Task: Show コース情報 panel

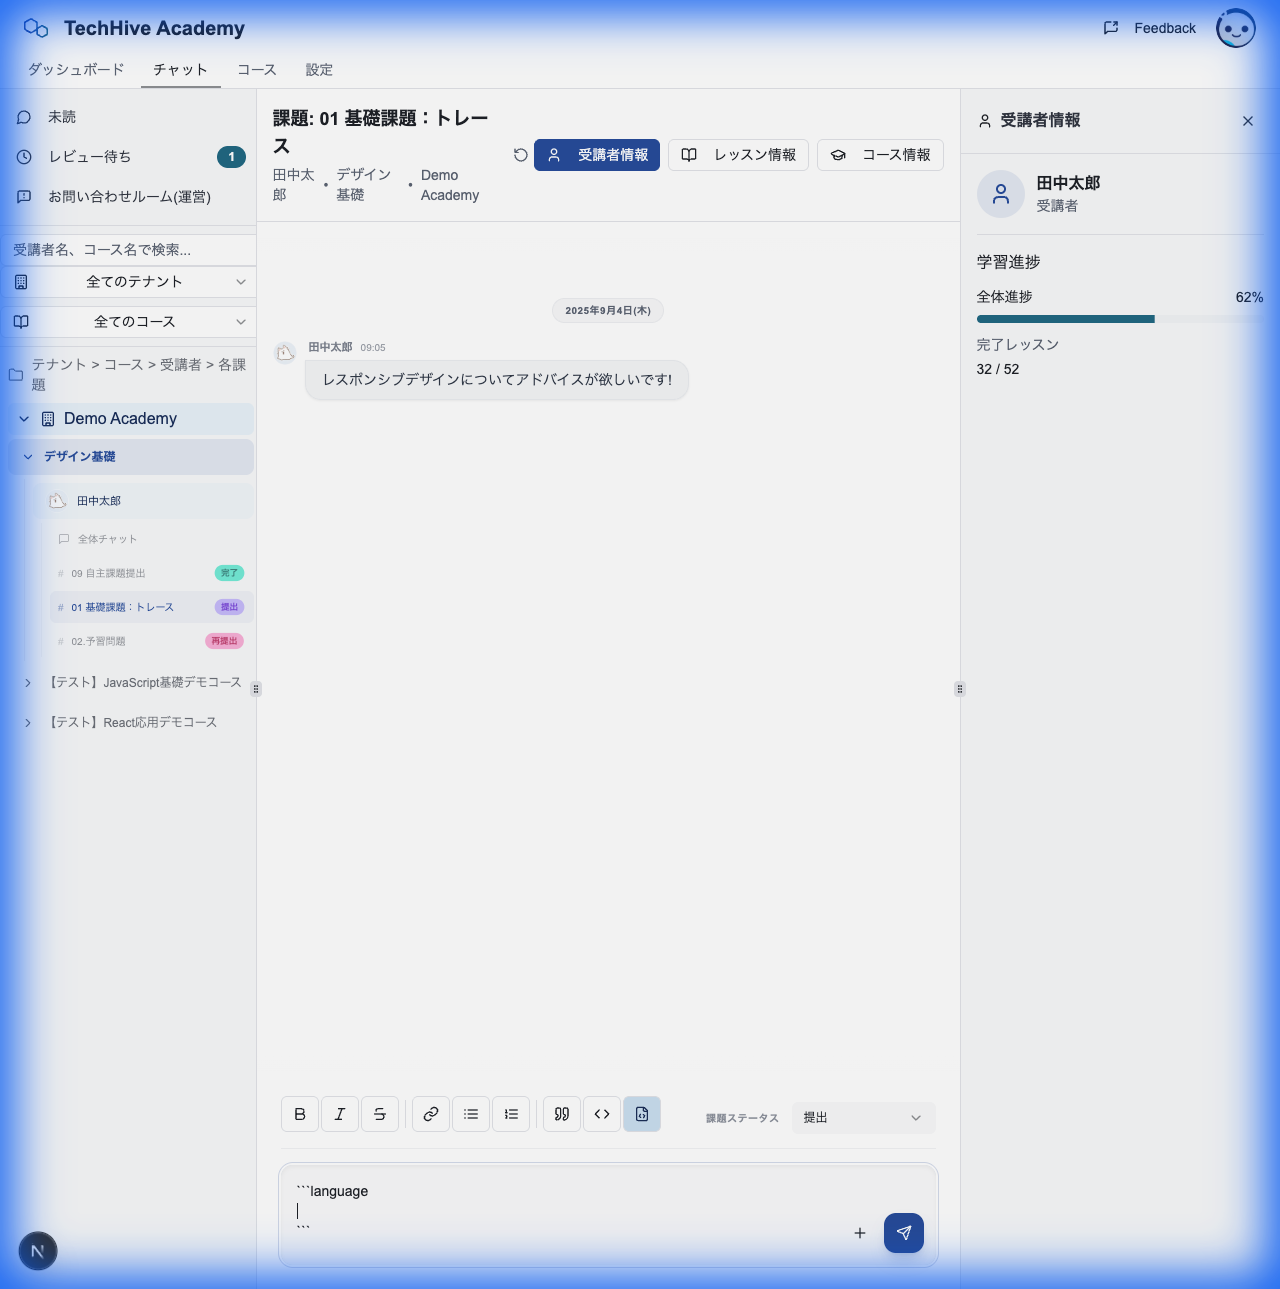Action: pos(880,155)
